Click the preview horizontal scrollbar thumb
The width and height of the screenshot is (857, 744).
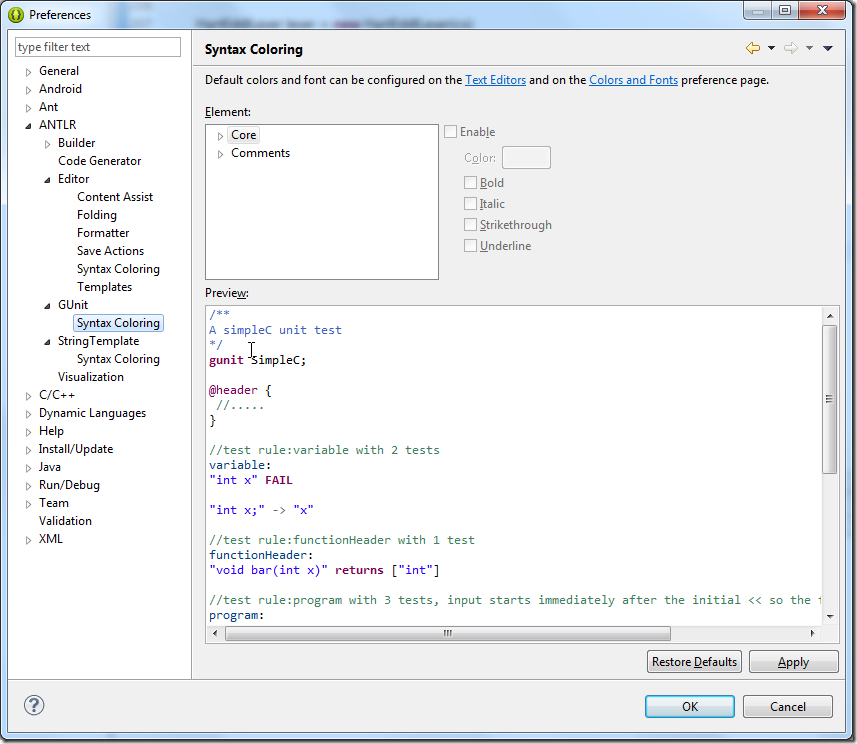(x=448, y=633)
